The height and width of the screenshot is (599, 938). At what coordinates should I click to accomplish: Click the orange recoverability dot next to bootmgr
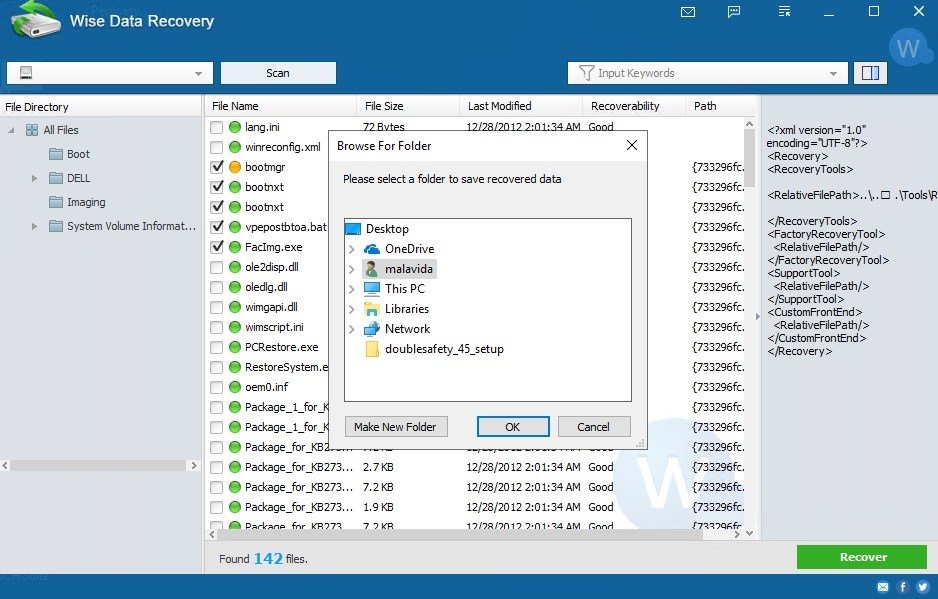point(235,167)
